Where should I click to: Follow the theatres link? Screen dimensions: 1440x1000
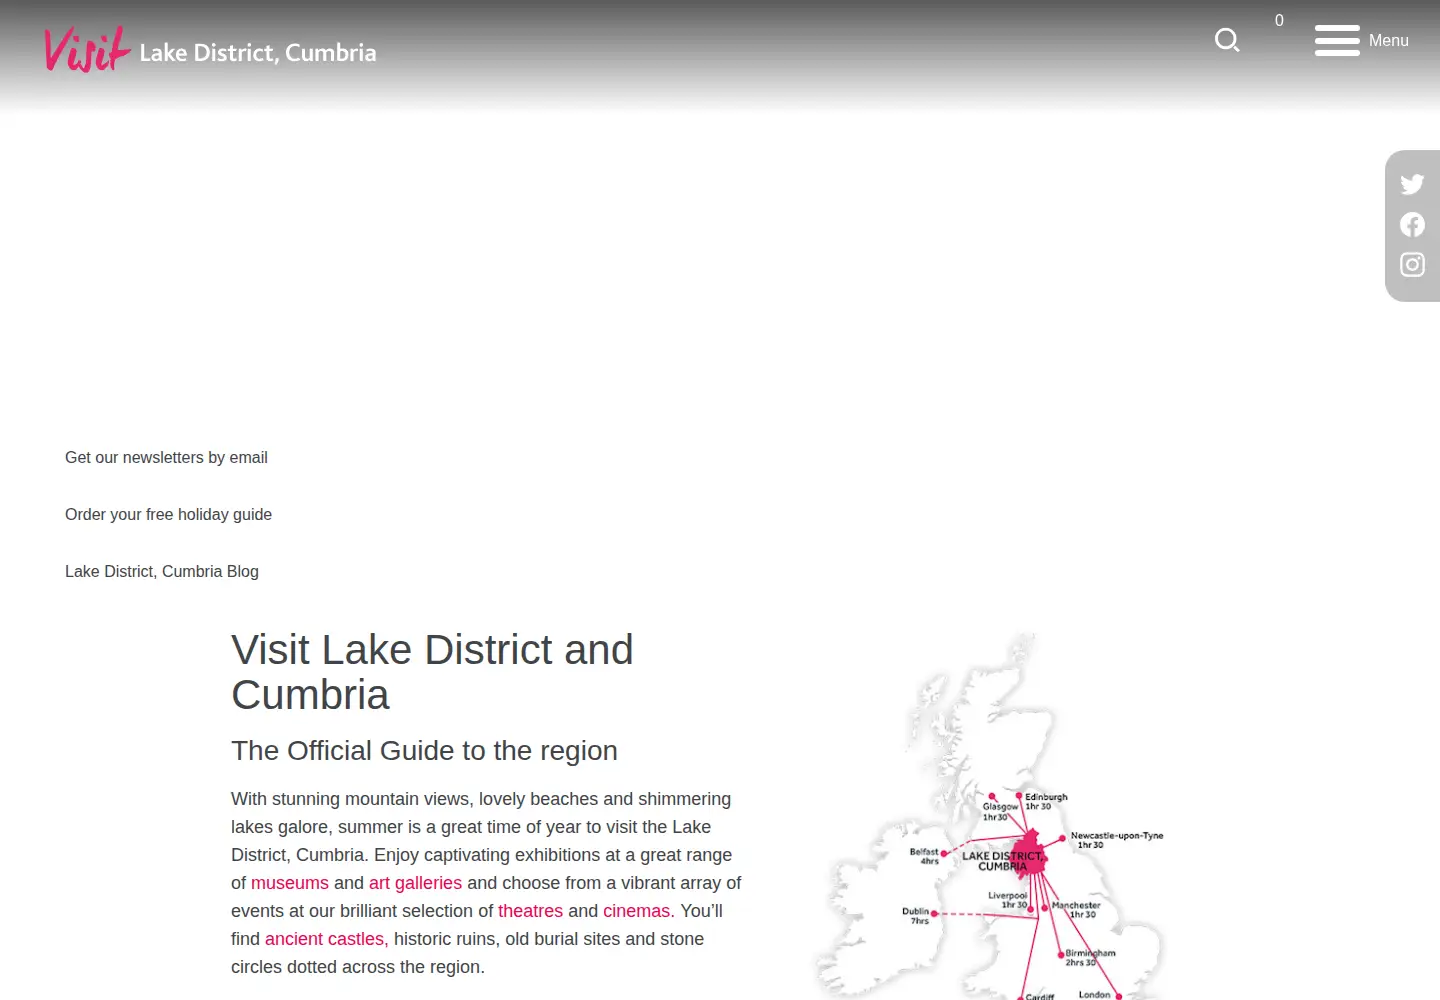click(x=530, y=911)
